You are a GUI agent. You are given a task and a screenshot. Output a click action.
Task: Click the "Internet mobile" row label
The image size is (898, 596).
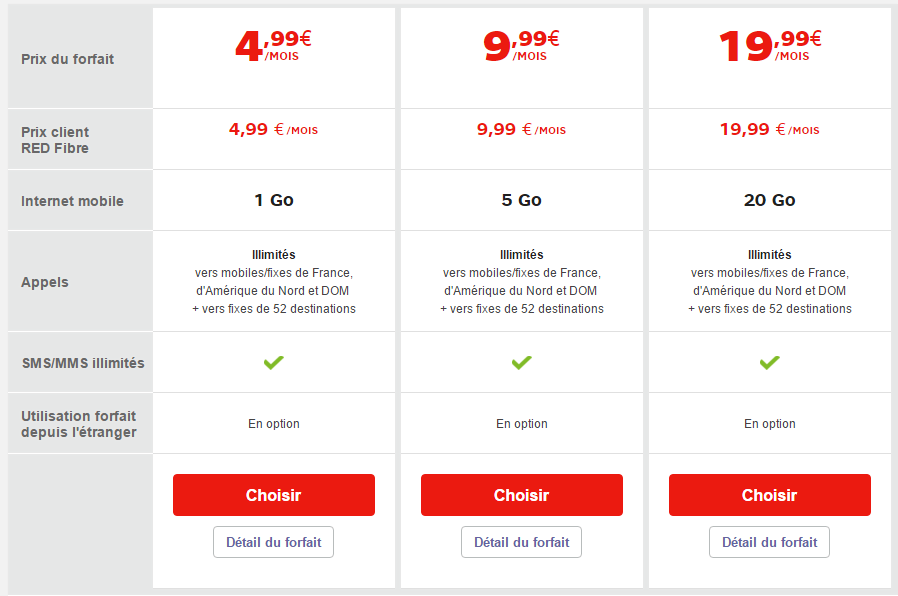[72, 201]
